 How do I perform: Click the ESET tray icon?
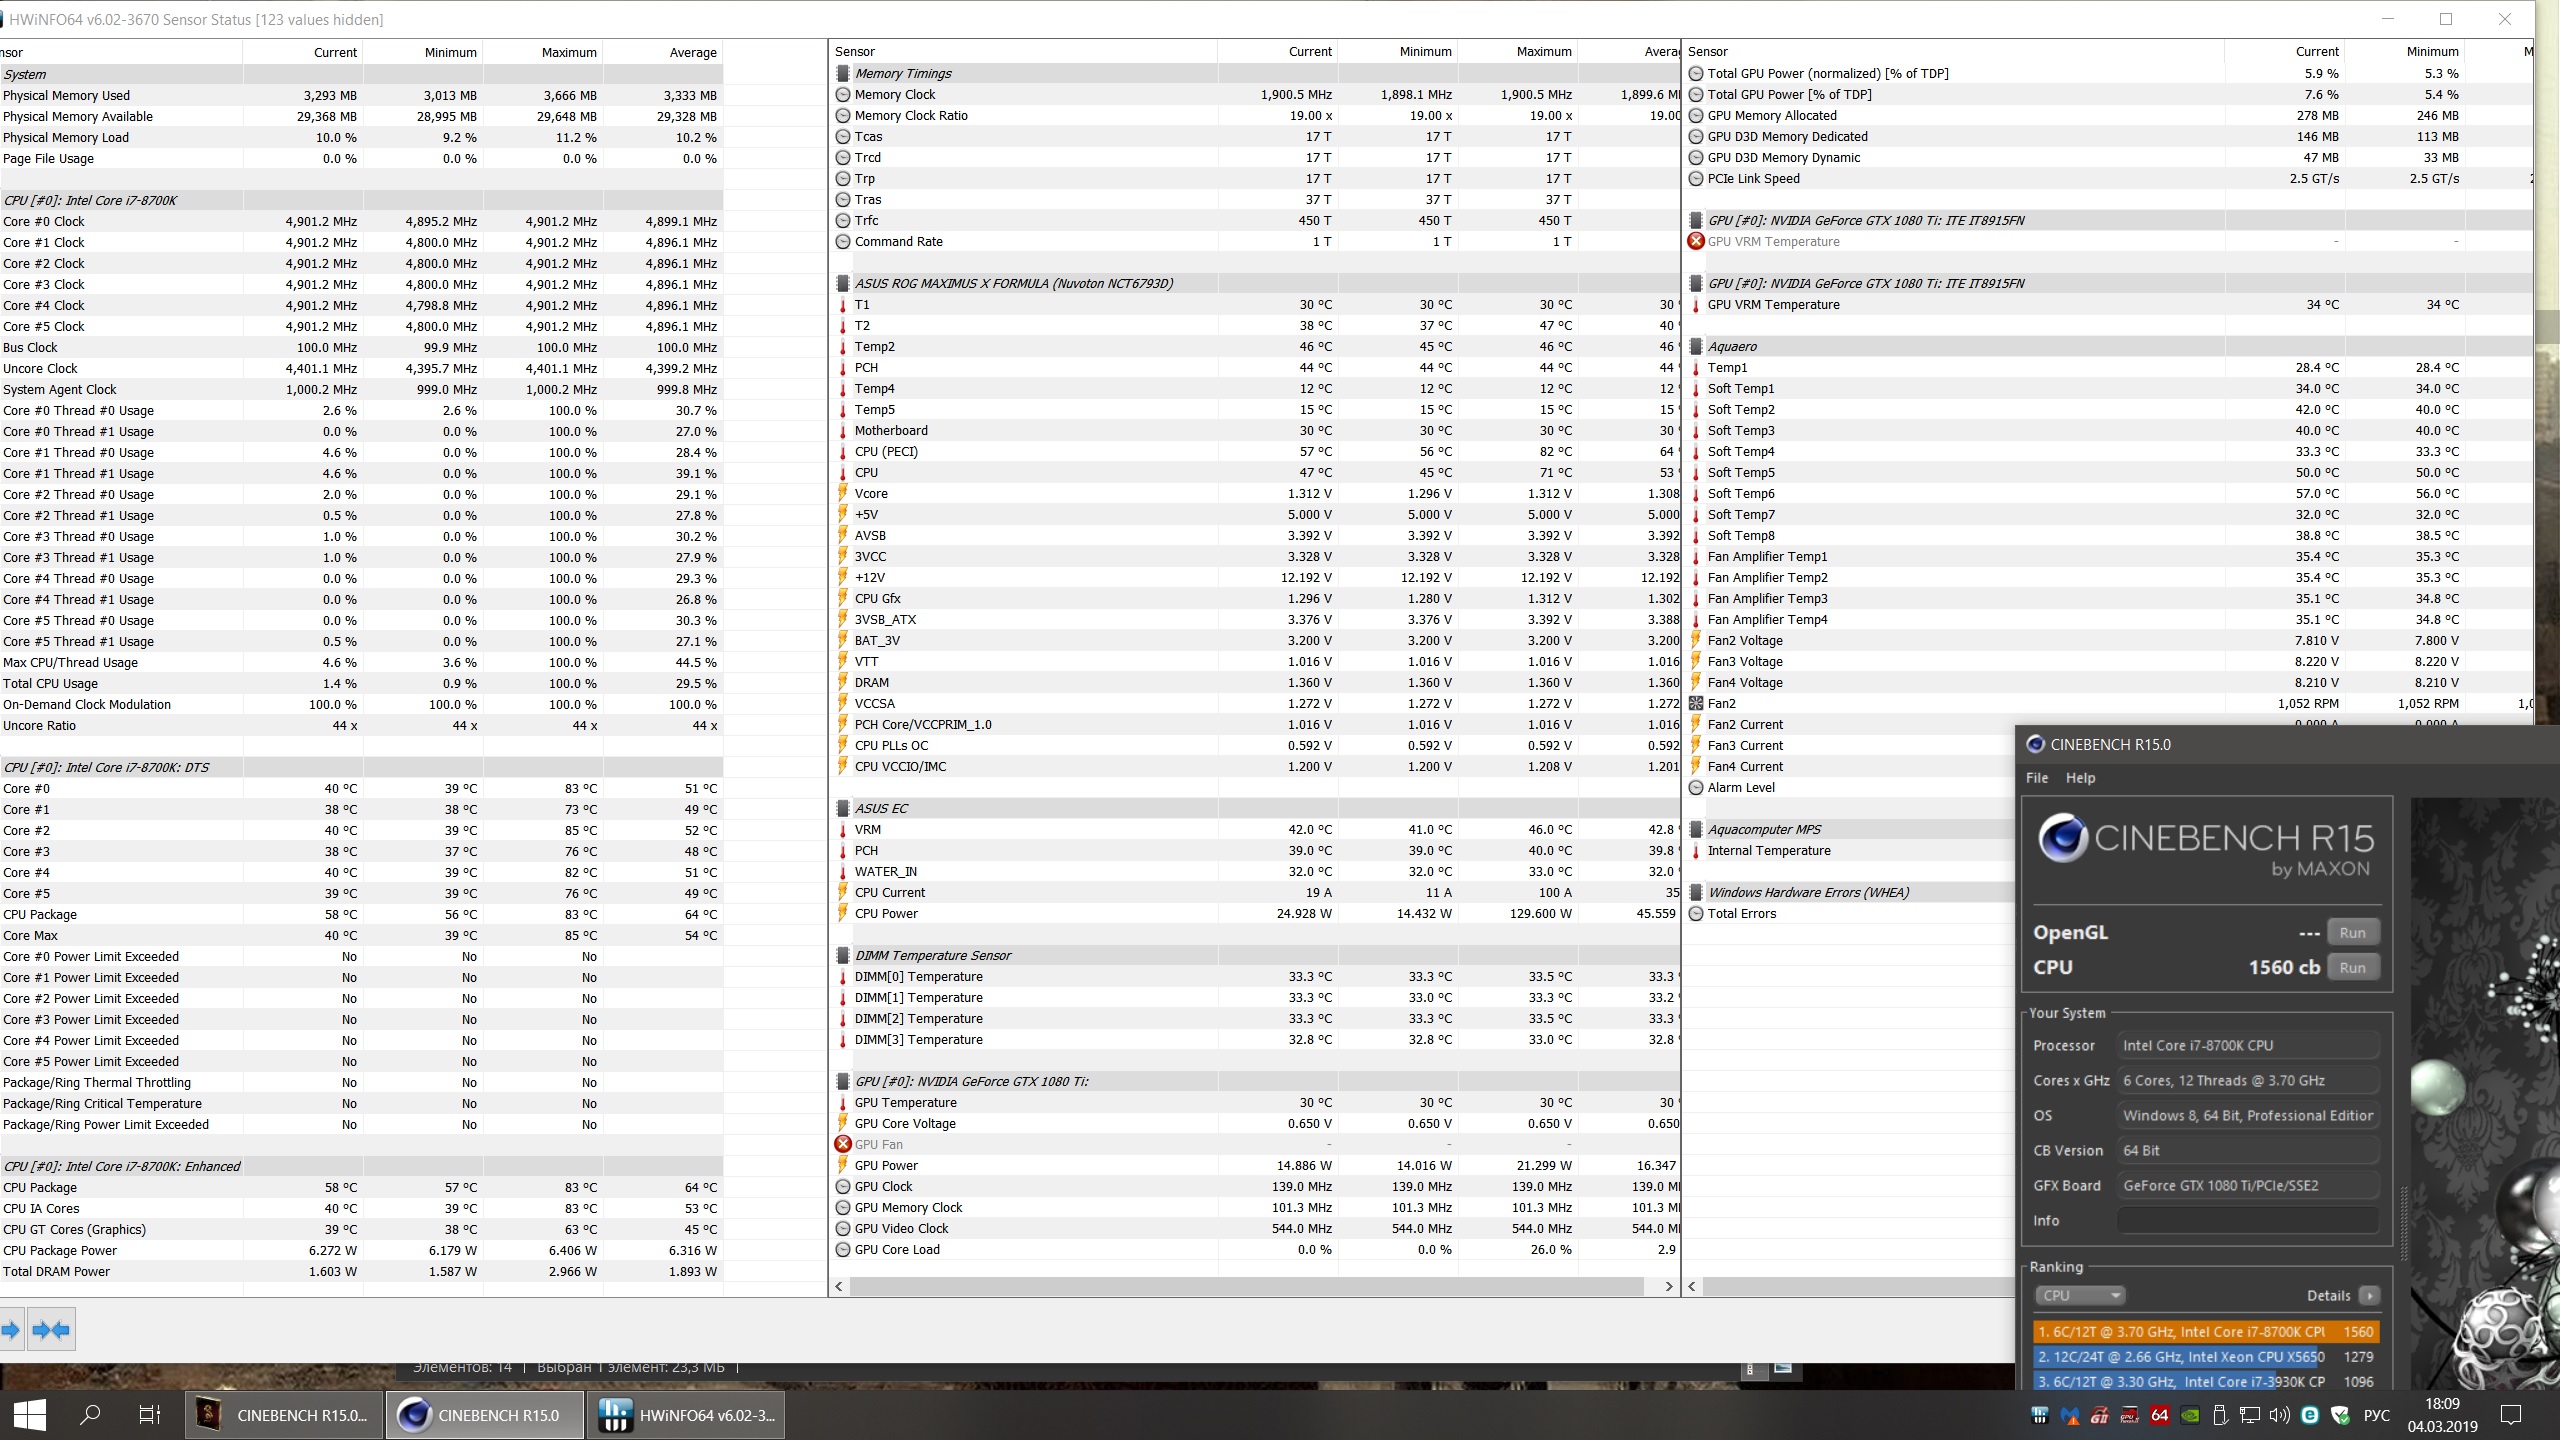[2310, 1415]
